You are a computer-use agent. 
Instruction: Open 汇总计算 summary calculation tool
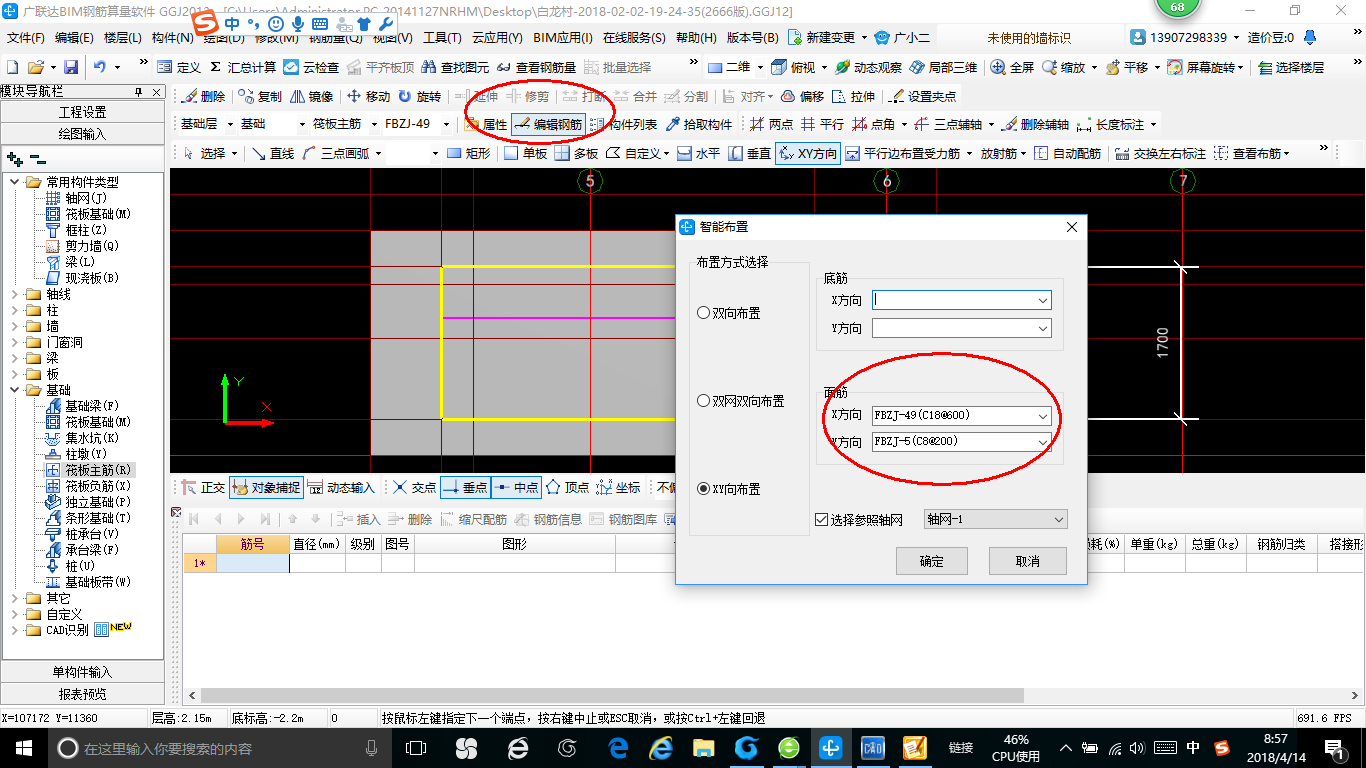pyautogui.click(x=243, y=67)
